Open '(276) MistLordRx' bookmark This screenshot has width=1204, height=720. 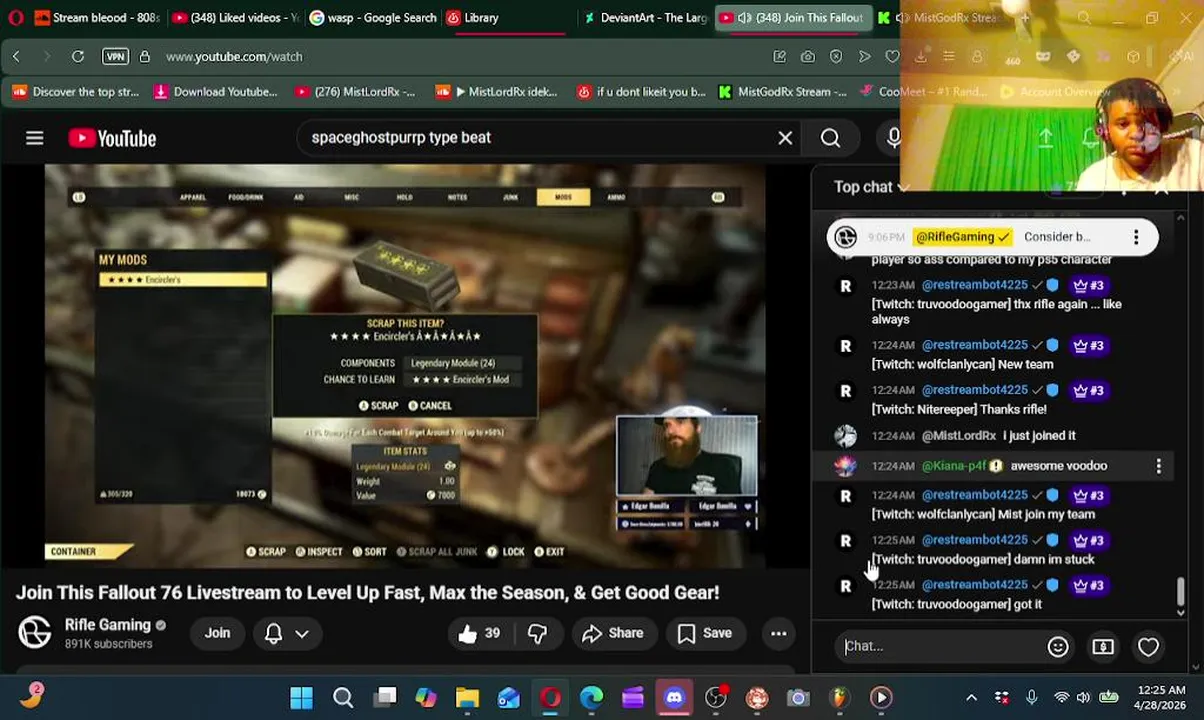pos(355,92)
